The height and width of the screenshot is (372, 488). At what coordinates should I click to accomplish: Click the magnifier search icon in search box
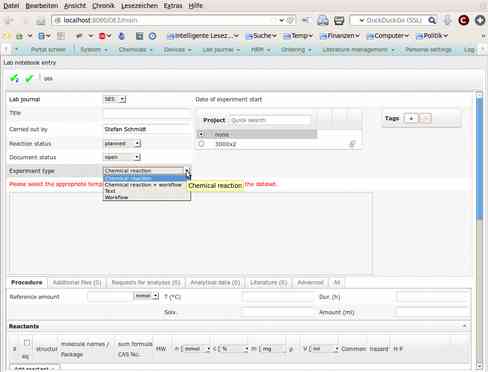[x=432, y=20]
